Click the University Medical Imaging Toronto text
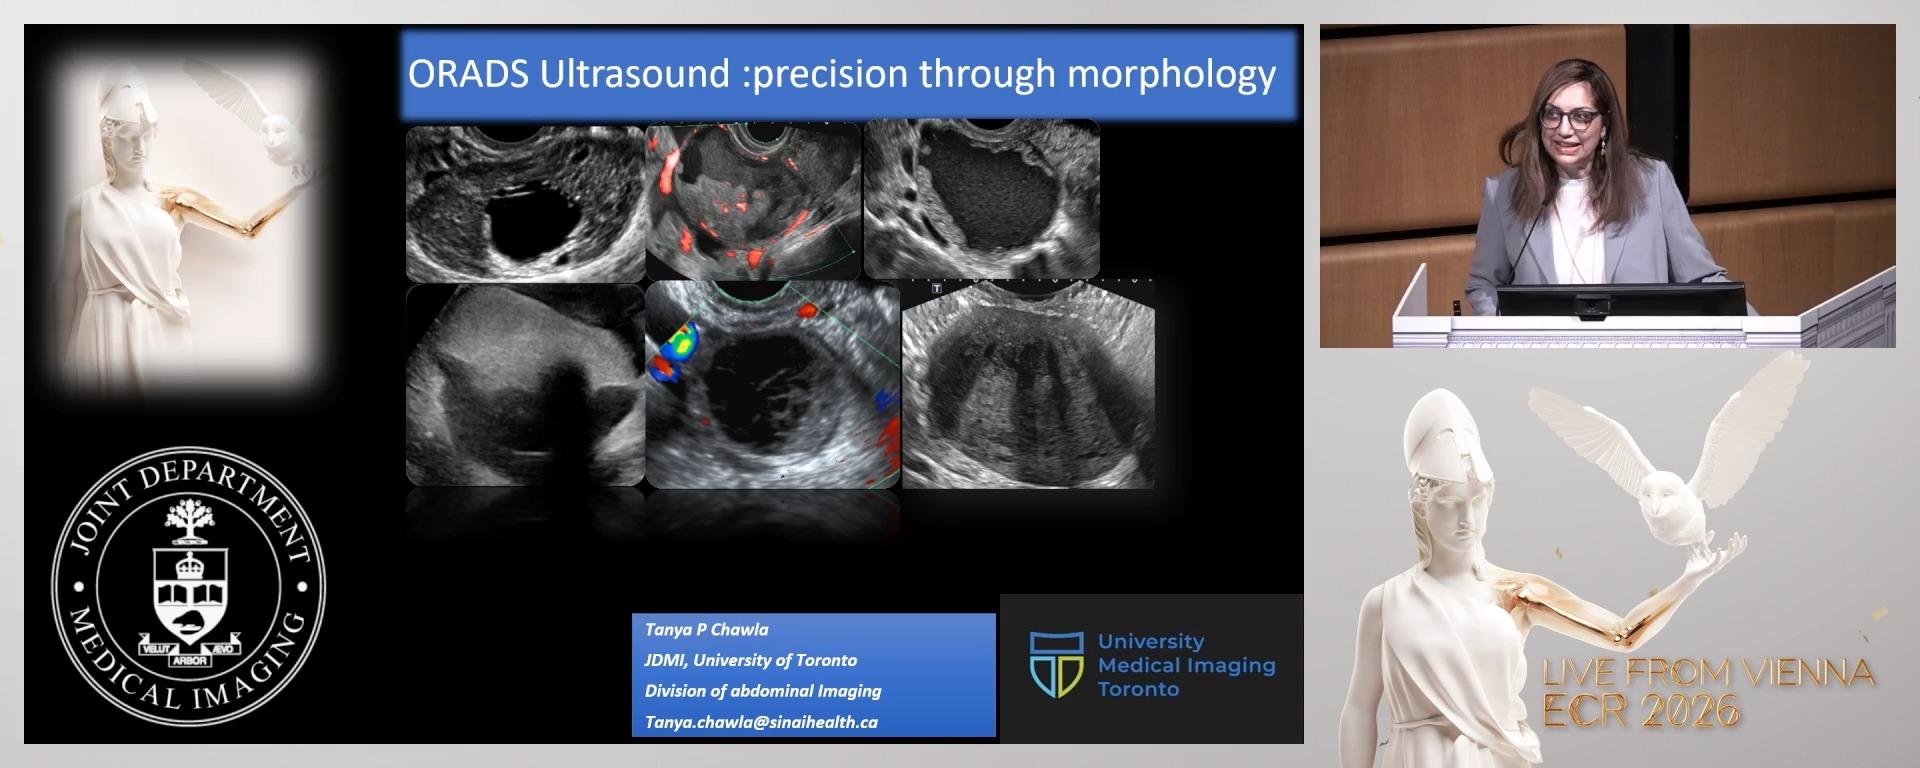 pos(1186,665)
